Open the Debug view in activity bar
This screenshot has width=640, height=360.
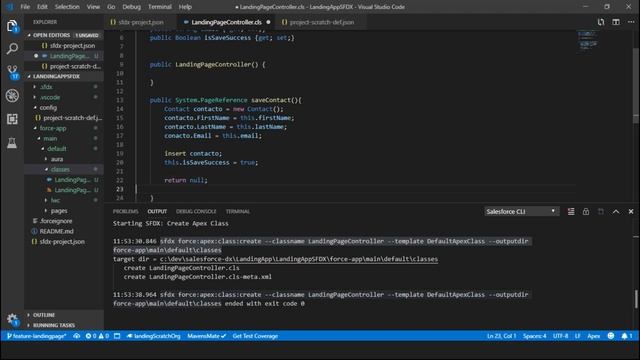(12, 96)
